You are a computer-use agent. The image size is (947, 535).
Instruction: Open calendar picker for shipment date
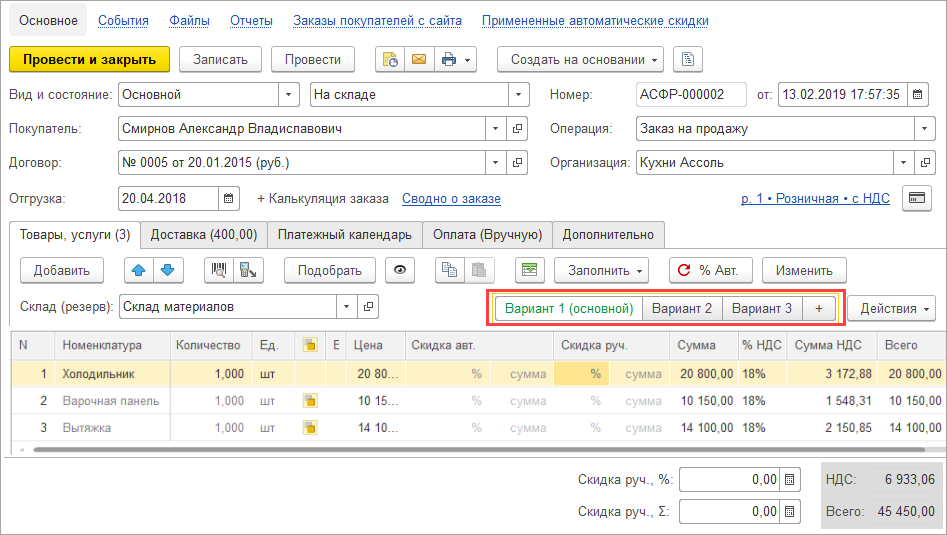230,198
